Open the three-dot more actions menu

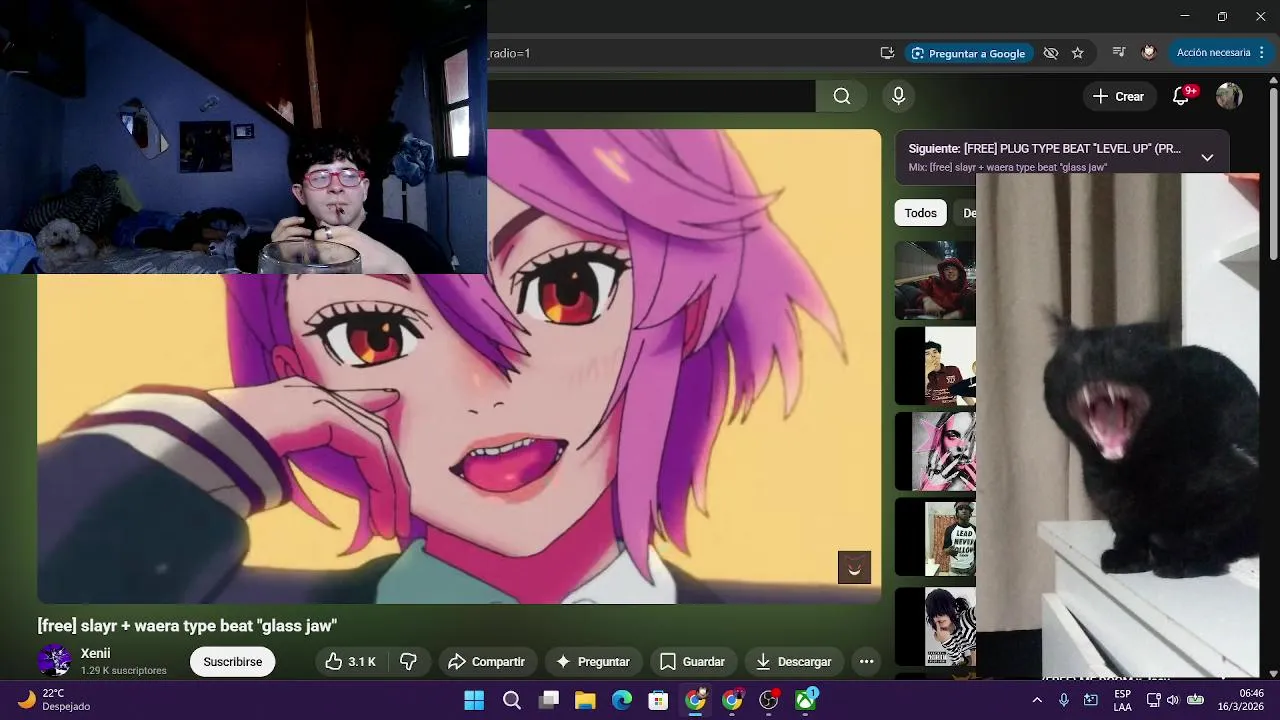tap(866, 662)
